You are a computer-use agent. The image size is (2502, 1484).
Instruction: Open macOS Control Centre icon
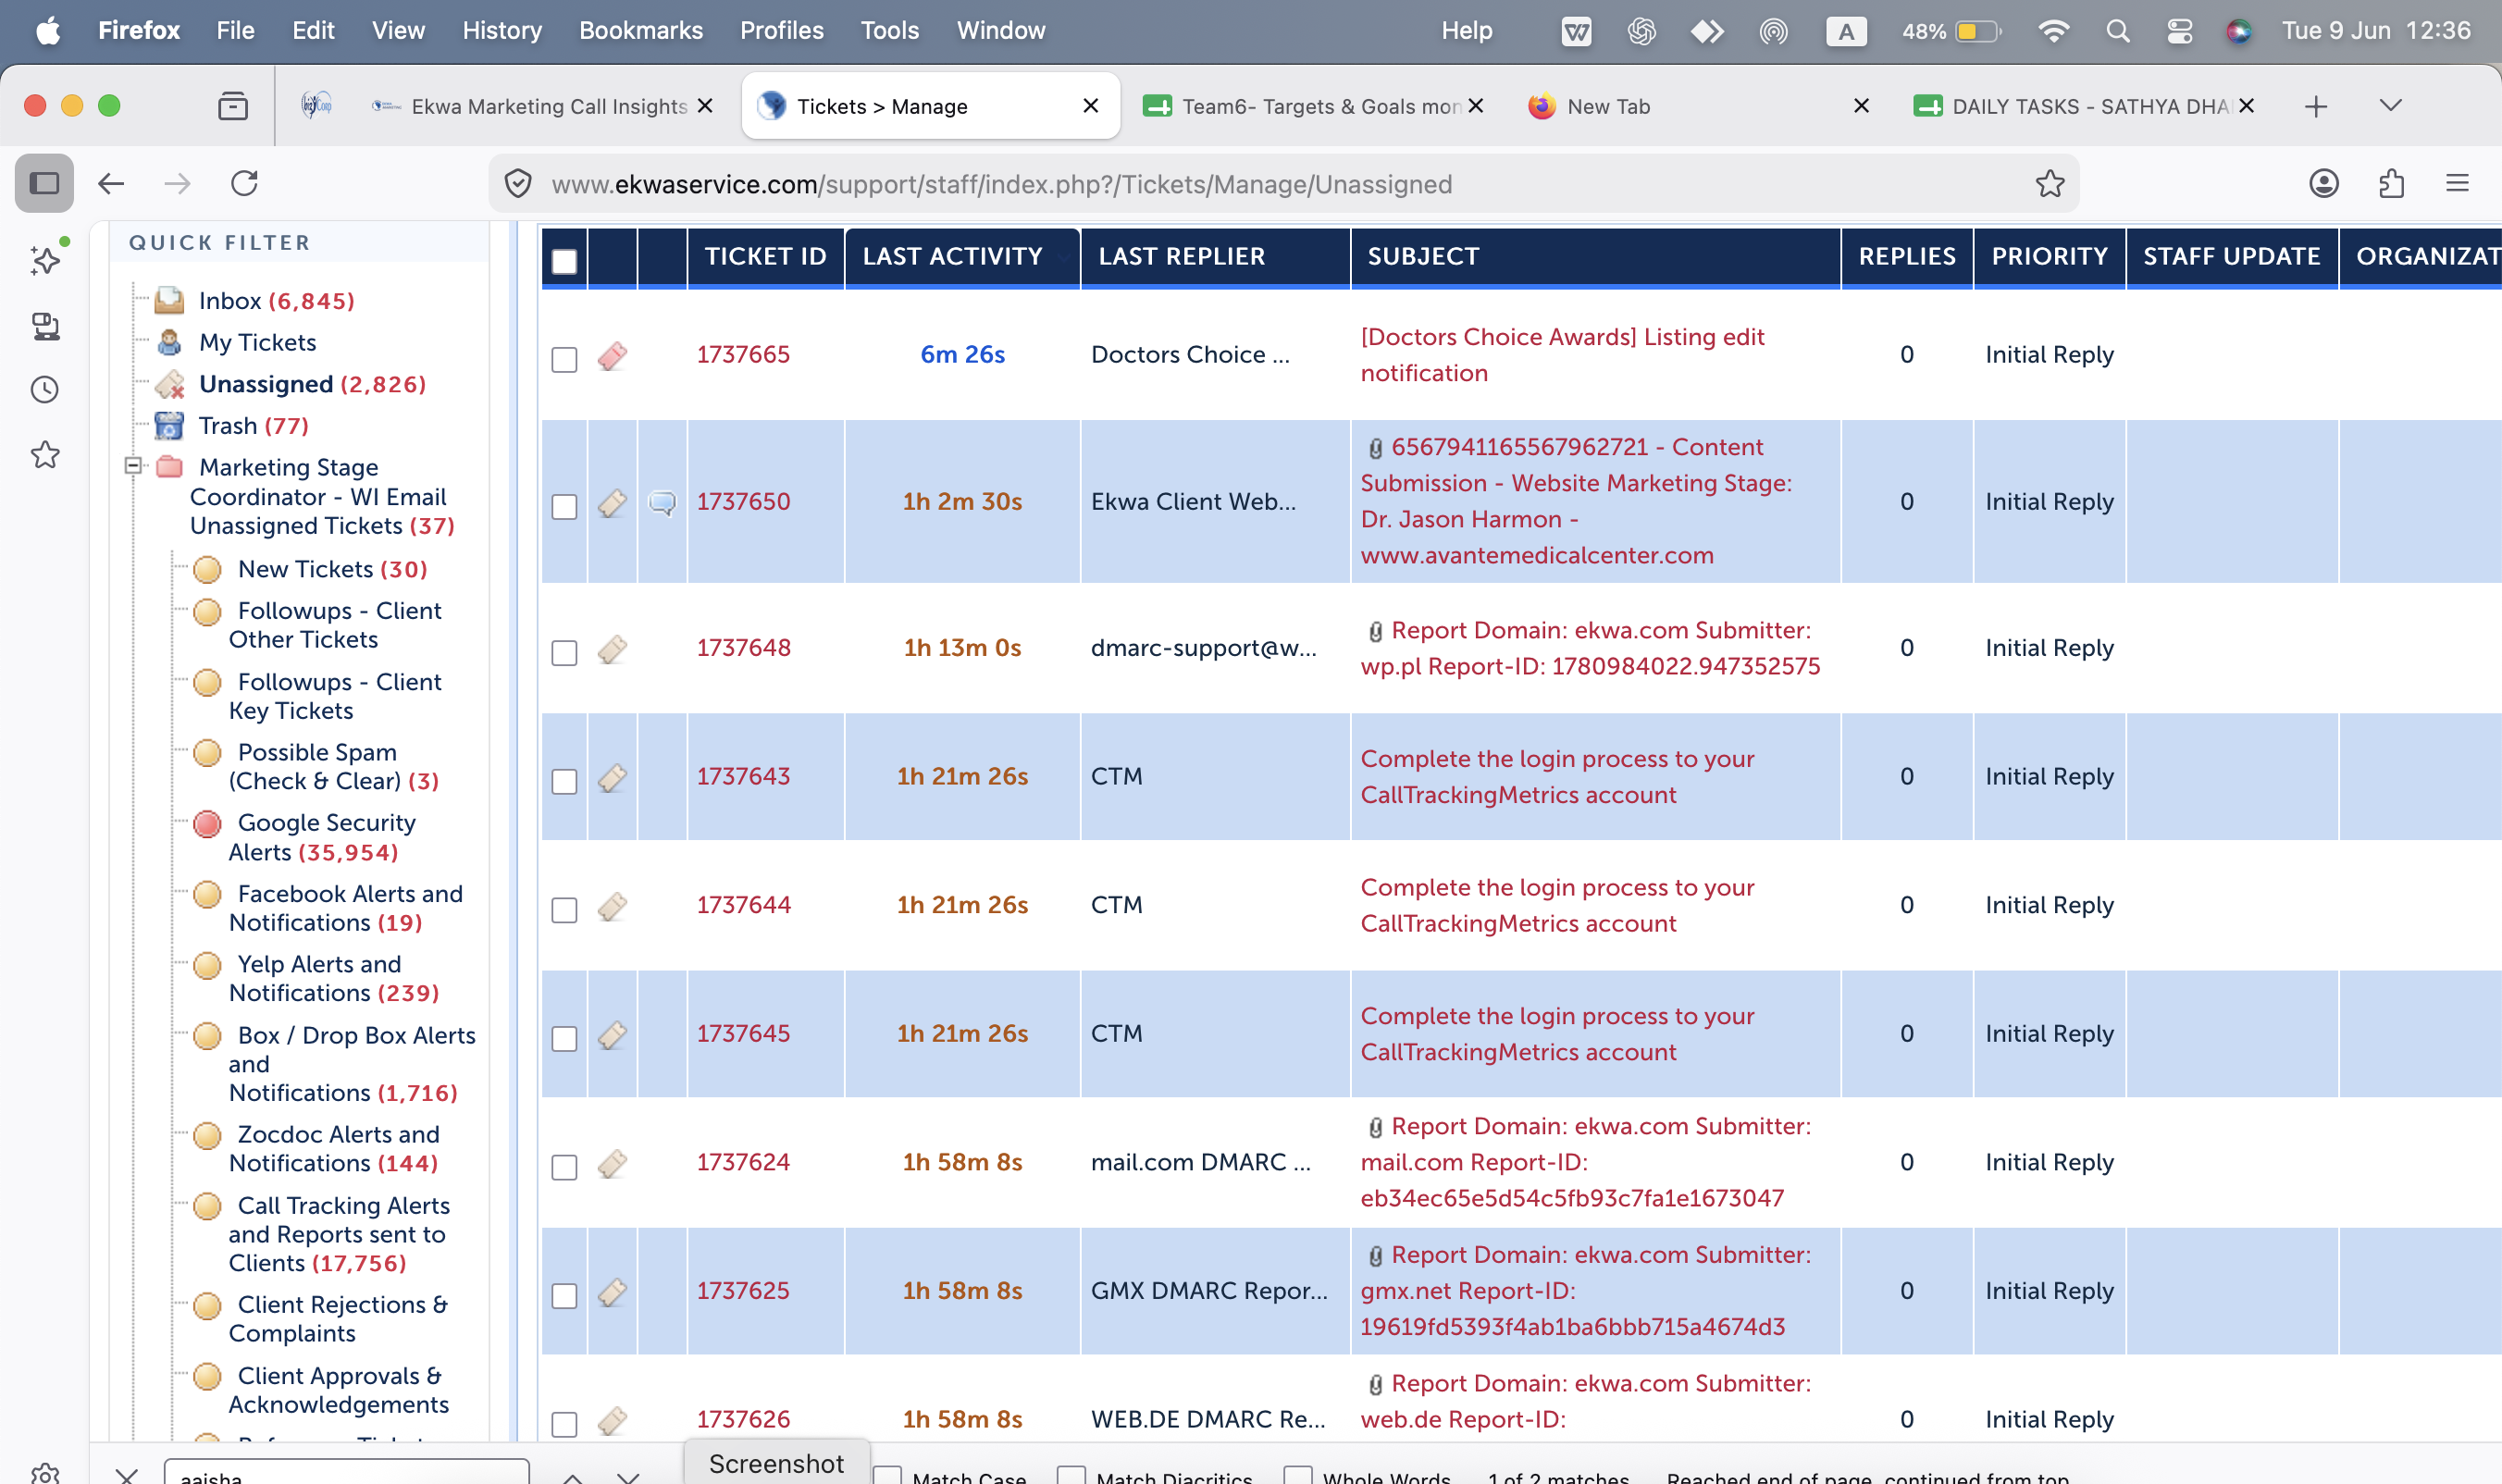coord(2179,31)
